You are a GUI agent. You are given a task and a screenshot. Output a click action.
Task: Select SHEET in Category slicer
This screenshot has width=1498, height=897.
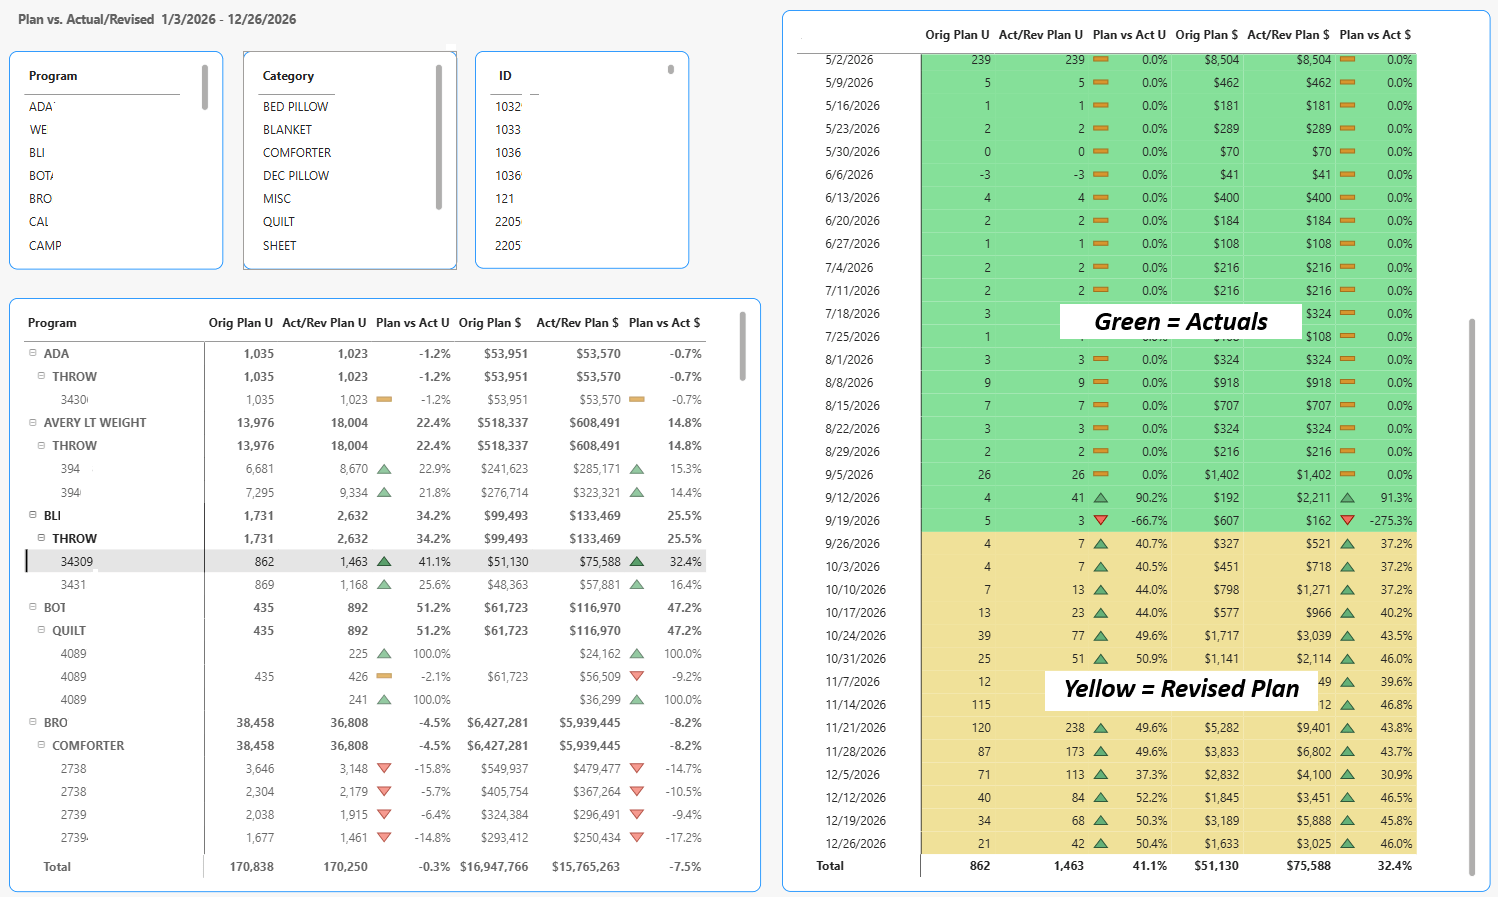coord(279,245)
